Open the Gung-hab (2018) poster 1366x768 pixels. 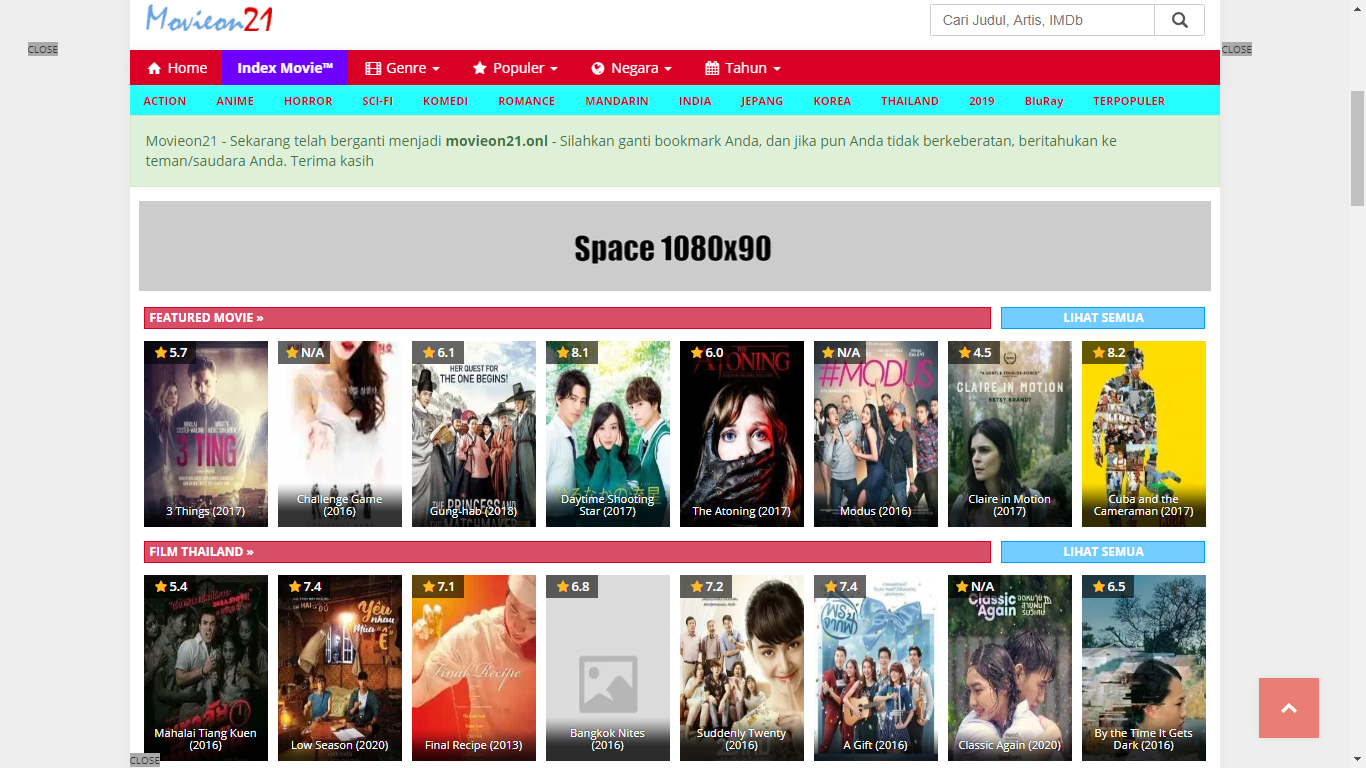[474, 434]
